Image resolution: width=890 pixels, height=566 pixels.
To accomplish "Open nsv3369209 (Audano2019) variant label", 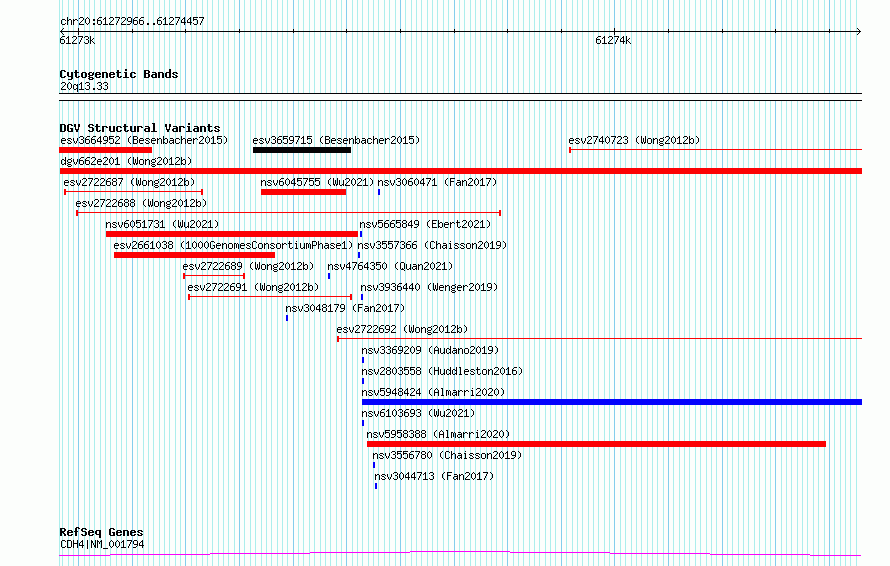I will click(430, 350).
